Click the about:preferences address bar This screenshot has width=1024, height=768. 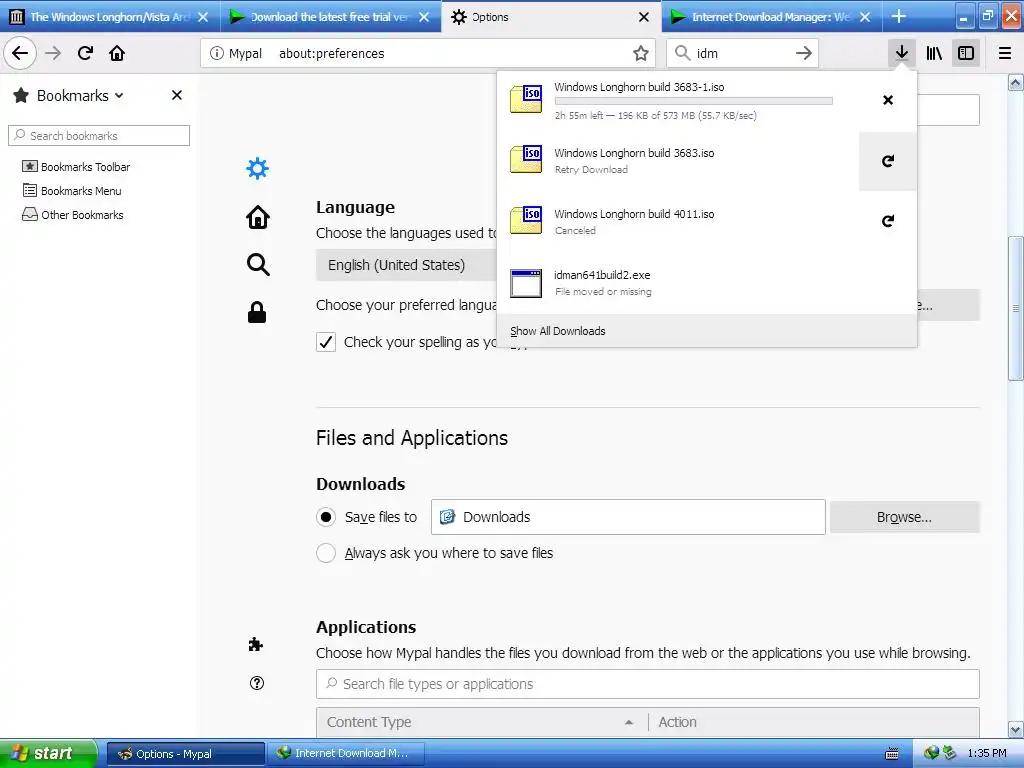428,54
